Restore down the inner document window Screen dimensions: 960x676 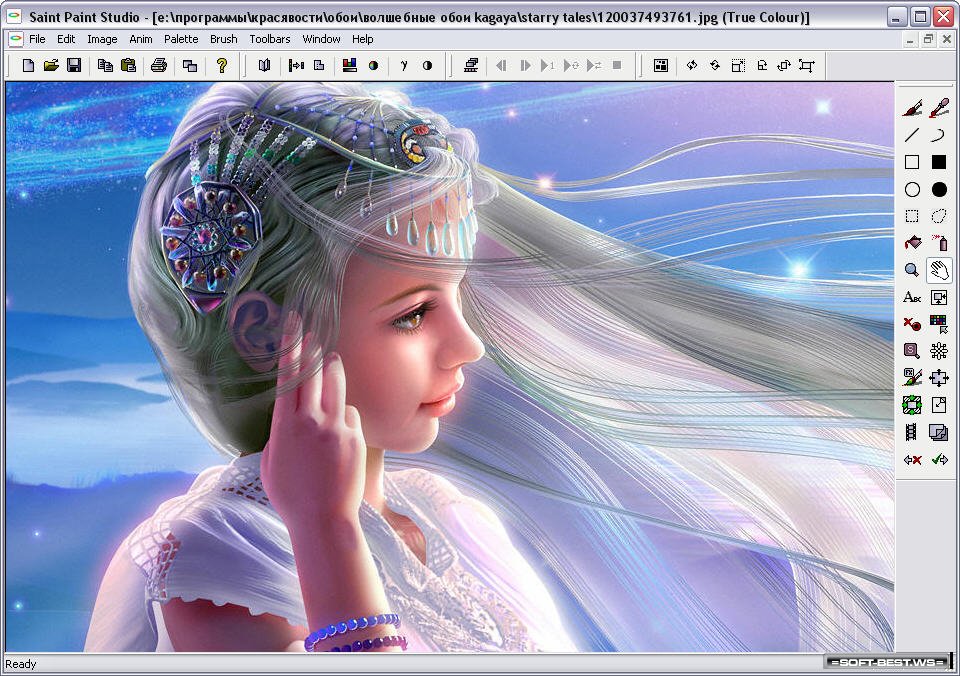[928, 39]
